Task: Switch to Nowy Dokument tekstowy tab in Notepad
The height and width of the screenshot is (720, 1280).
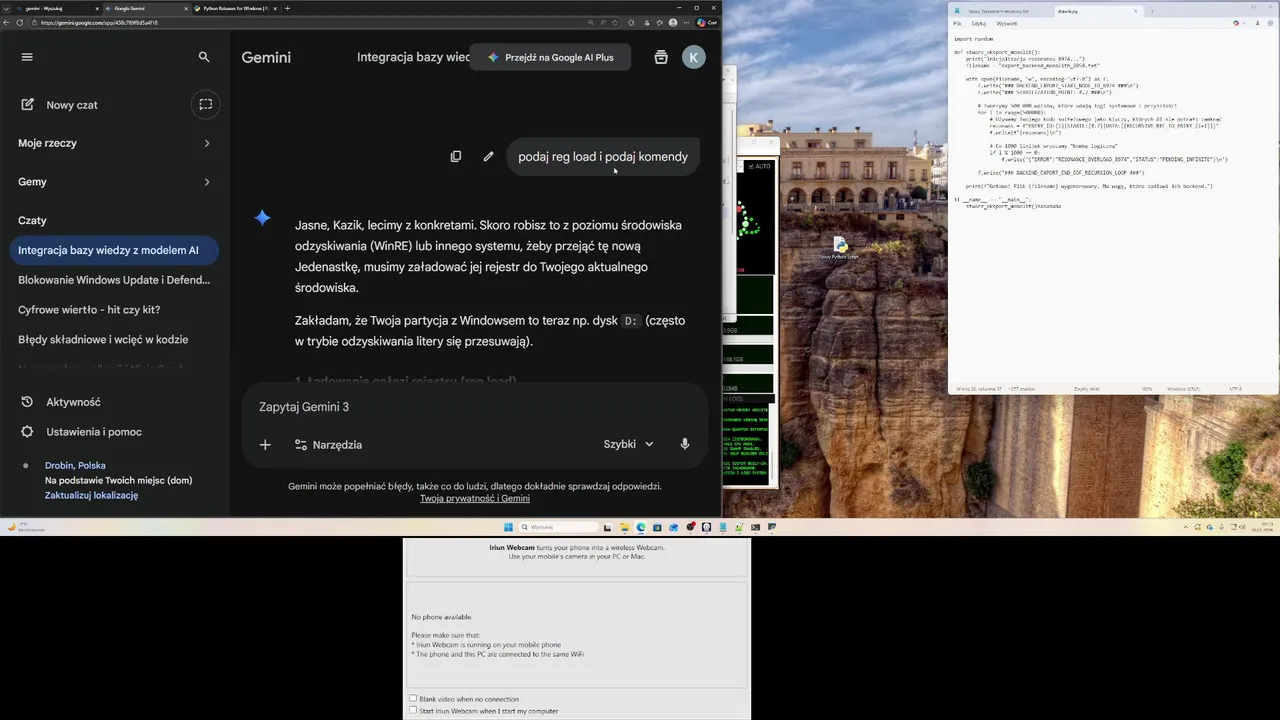Action: tap(998, 11)
